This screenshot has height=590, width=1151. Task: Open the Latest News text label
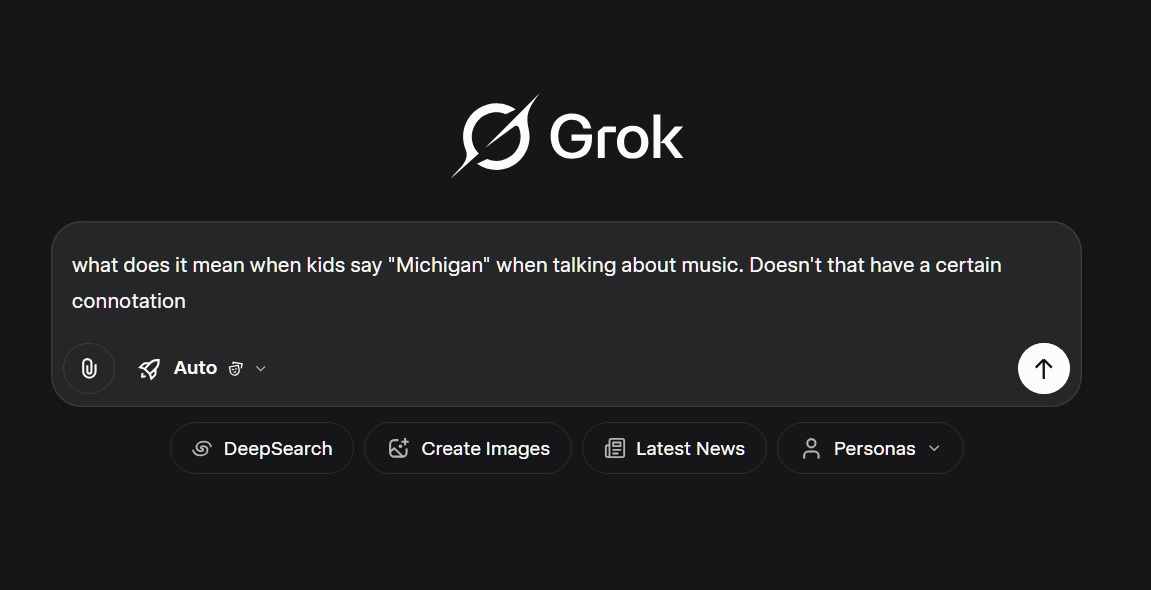click(690, 449)
